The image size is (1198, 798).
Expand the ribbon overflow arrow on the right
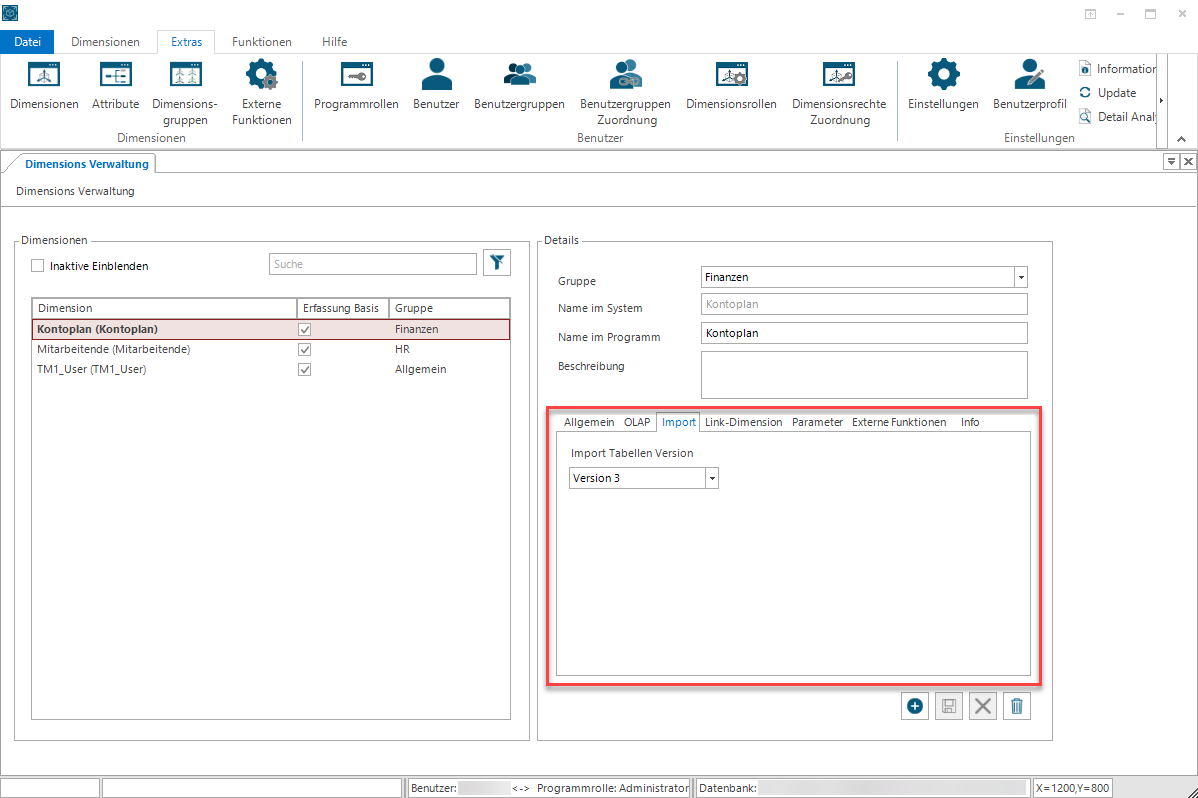pos(1161,101)
